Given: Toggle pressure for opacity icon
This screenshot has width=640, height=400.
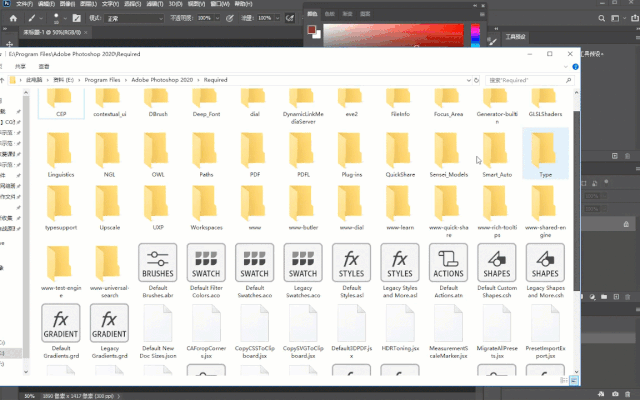Looking at the screenshot, I should [230, 18].
